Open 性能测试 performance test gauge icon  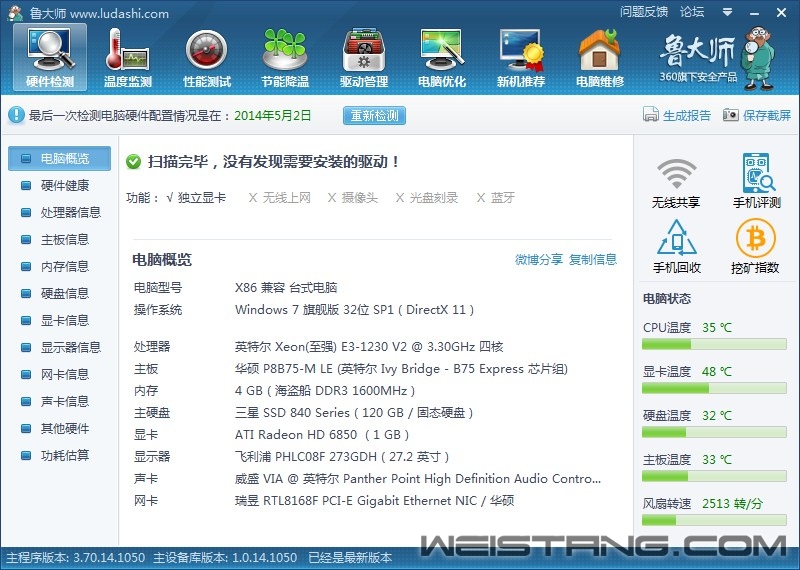click(x=207, y=57)
